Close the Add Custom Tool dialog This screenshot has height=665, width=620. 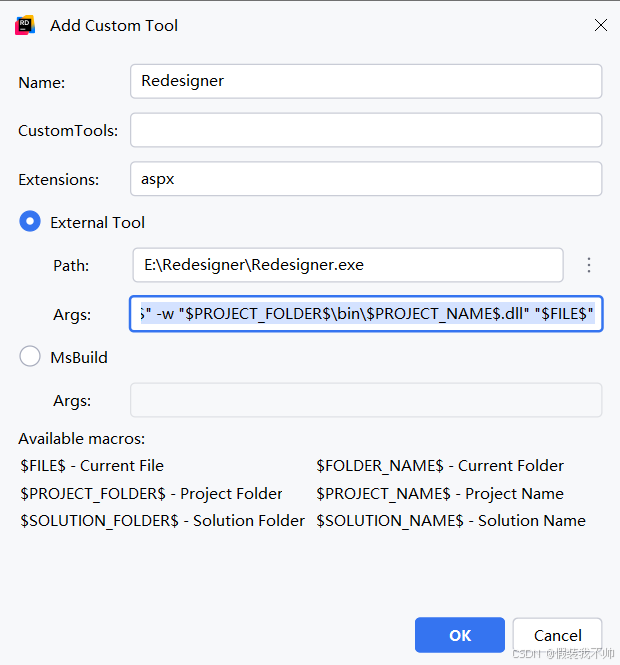coord(600,25)
